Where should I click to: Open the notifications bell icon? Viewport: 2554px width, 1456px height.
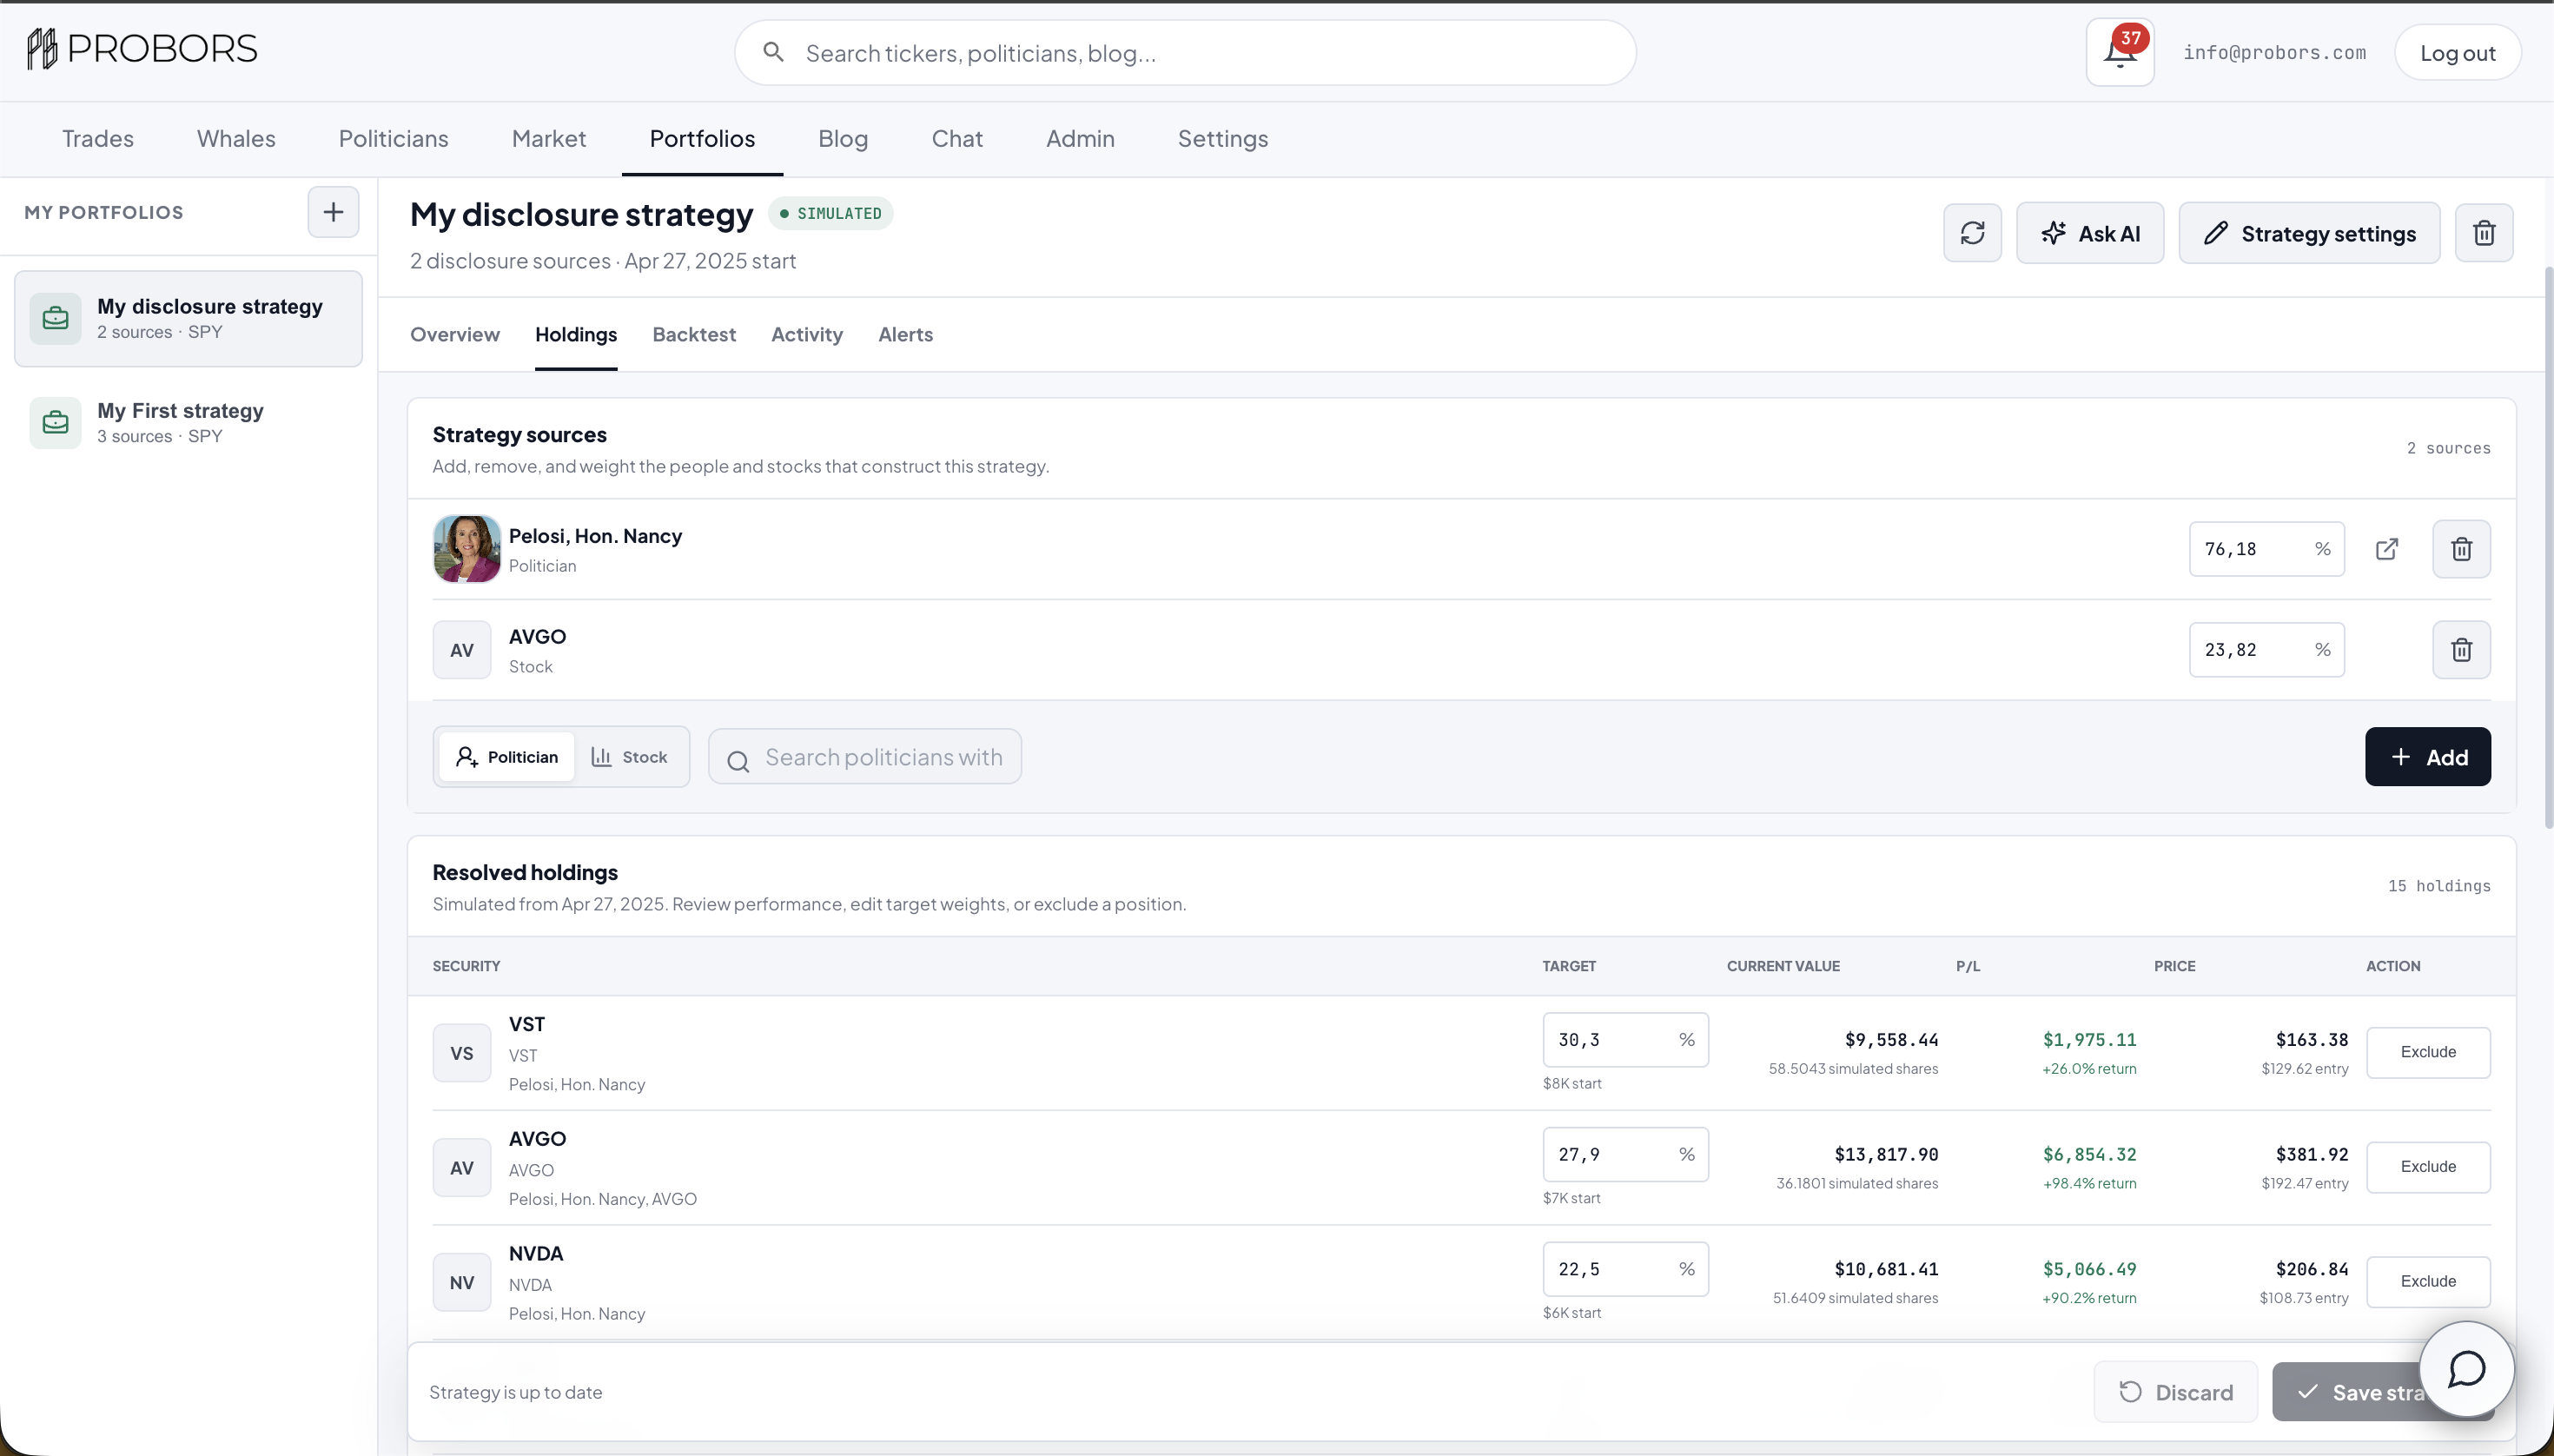click(x=2119, y=52)
